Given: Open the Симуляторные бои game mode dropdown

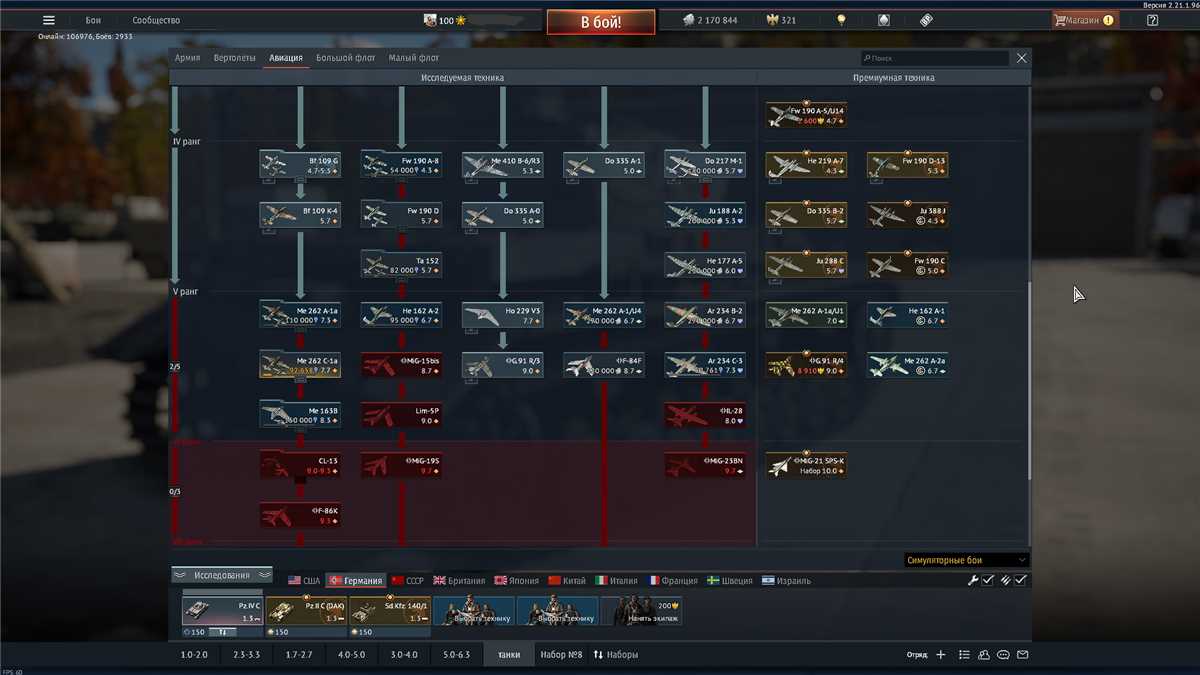Looking at the screenshot, I should click(x=966, y=560).
